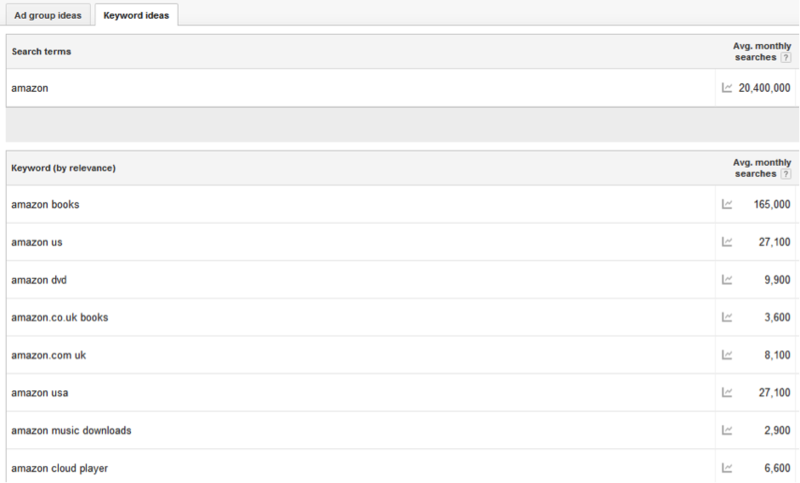Switch to Ad group ideas tab
This screenshot has width=800, height=483.
(48, 15)
